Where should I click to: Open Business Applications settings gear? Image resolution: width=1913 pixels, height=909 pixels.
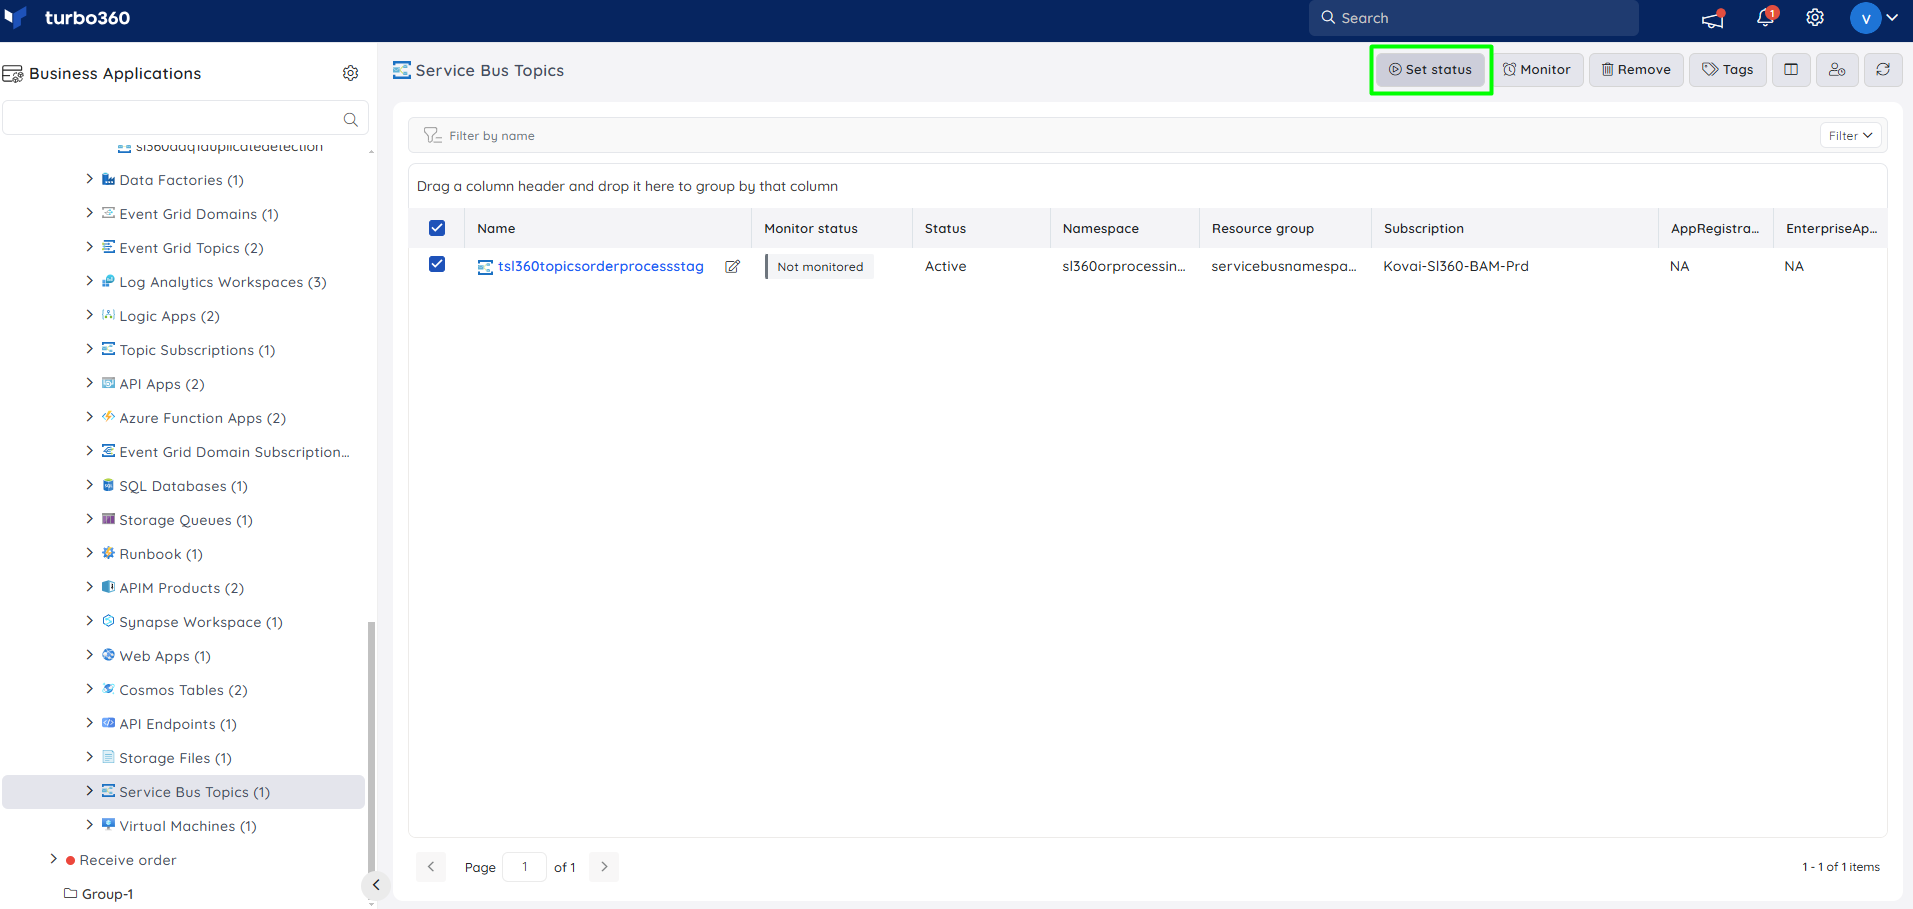(x=350, y=73)
